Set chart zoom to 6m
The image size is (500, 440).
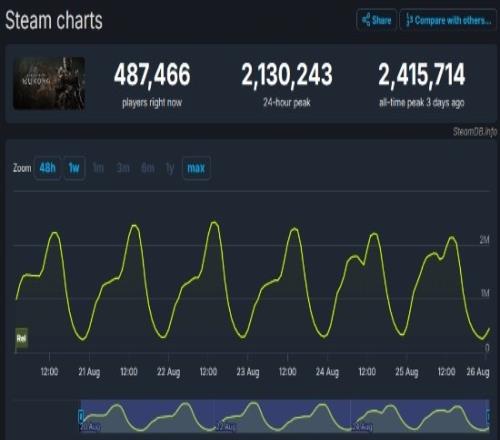(x=148, y=168)
